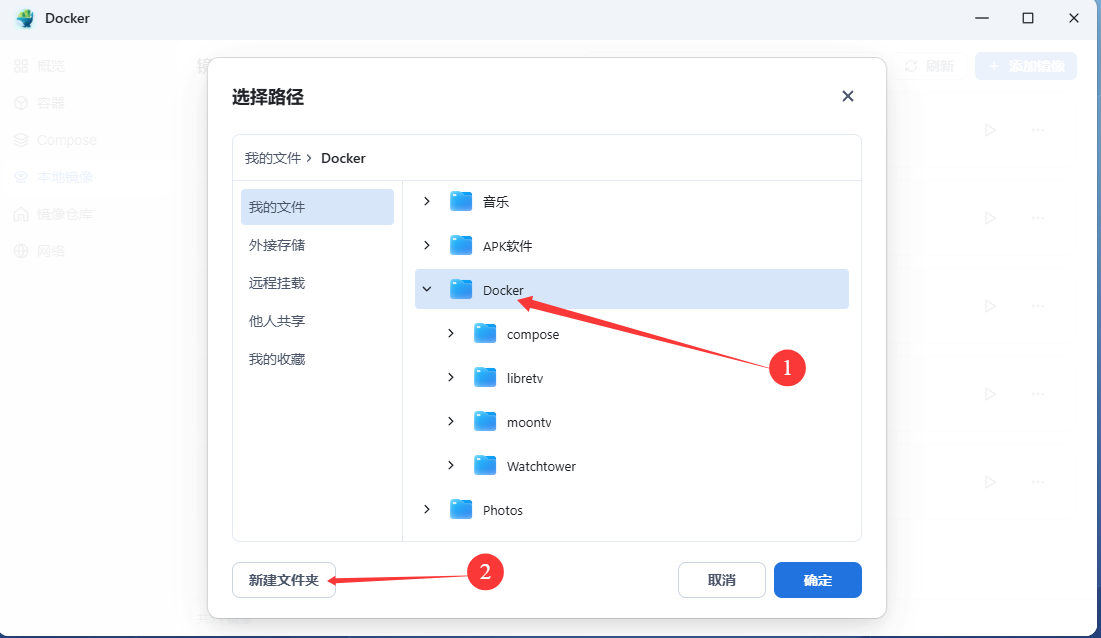Select the Docker folder row label
Screen dimensions: 1101x638
pos(503,290)
